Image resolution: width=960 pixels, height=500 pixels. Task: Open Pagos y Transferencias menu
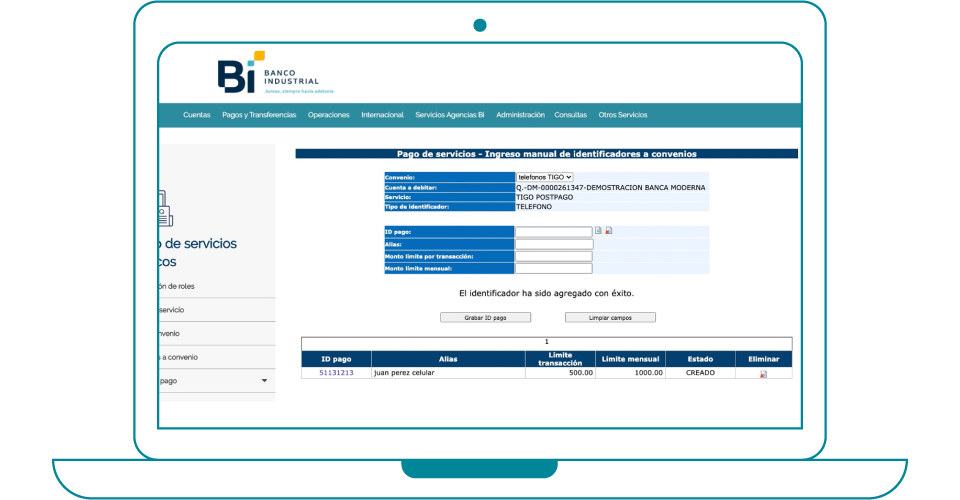(x=259, y=115)
